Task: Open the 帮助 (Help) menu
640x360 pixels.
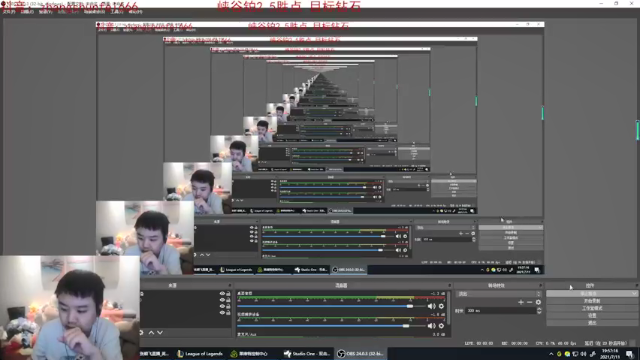Action: (136, 12)
